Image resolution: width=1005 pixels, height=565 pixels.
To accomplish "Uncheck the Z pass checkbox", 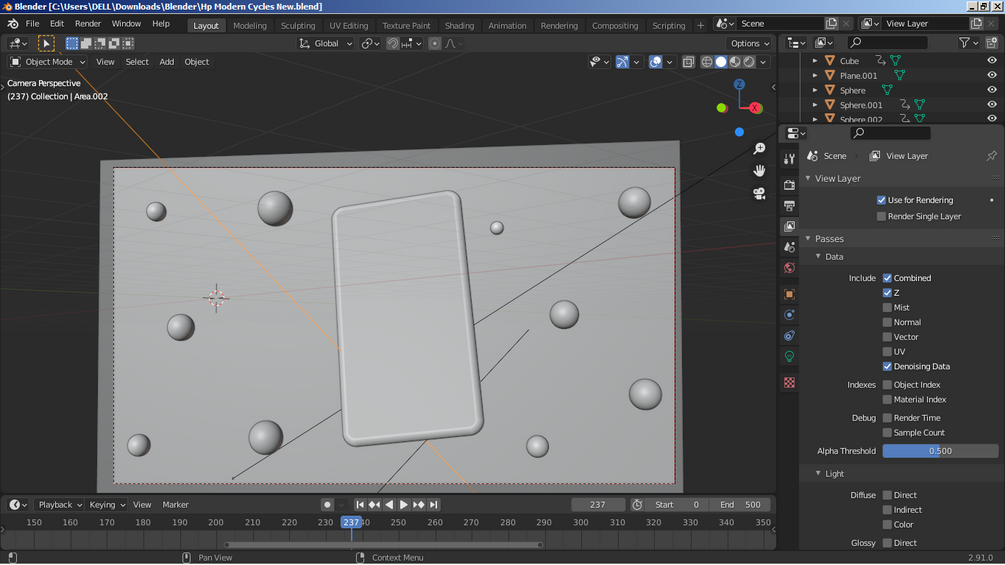I will 887,293.
